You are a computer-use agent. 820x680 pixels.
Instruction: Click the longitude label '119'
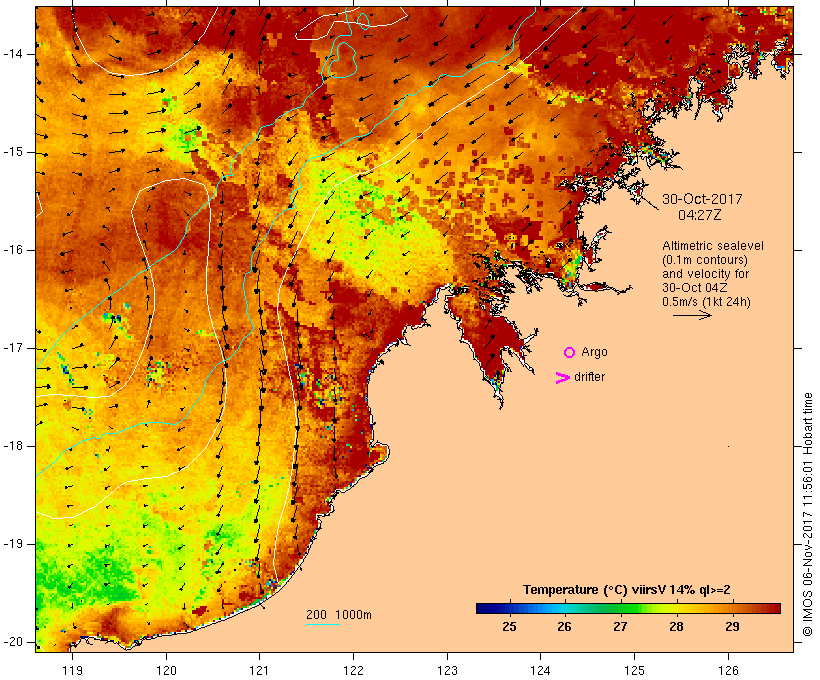click(72, 670)
